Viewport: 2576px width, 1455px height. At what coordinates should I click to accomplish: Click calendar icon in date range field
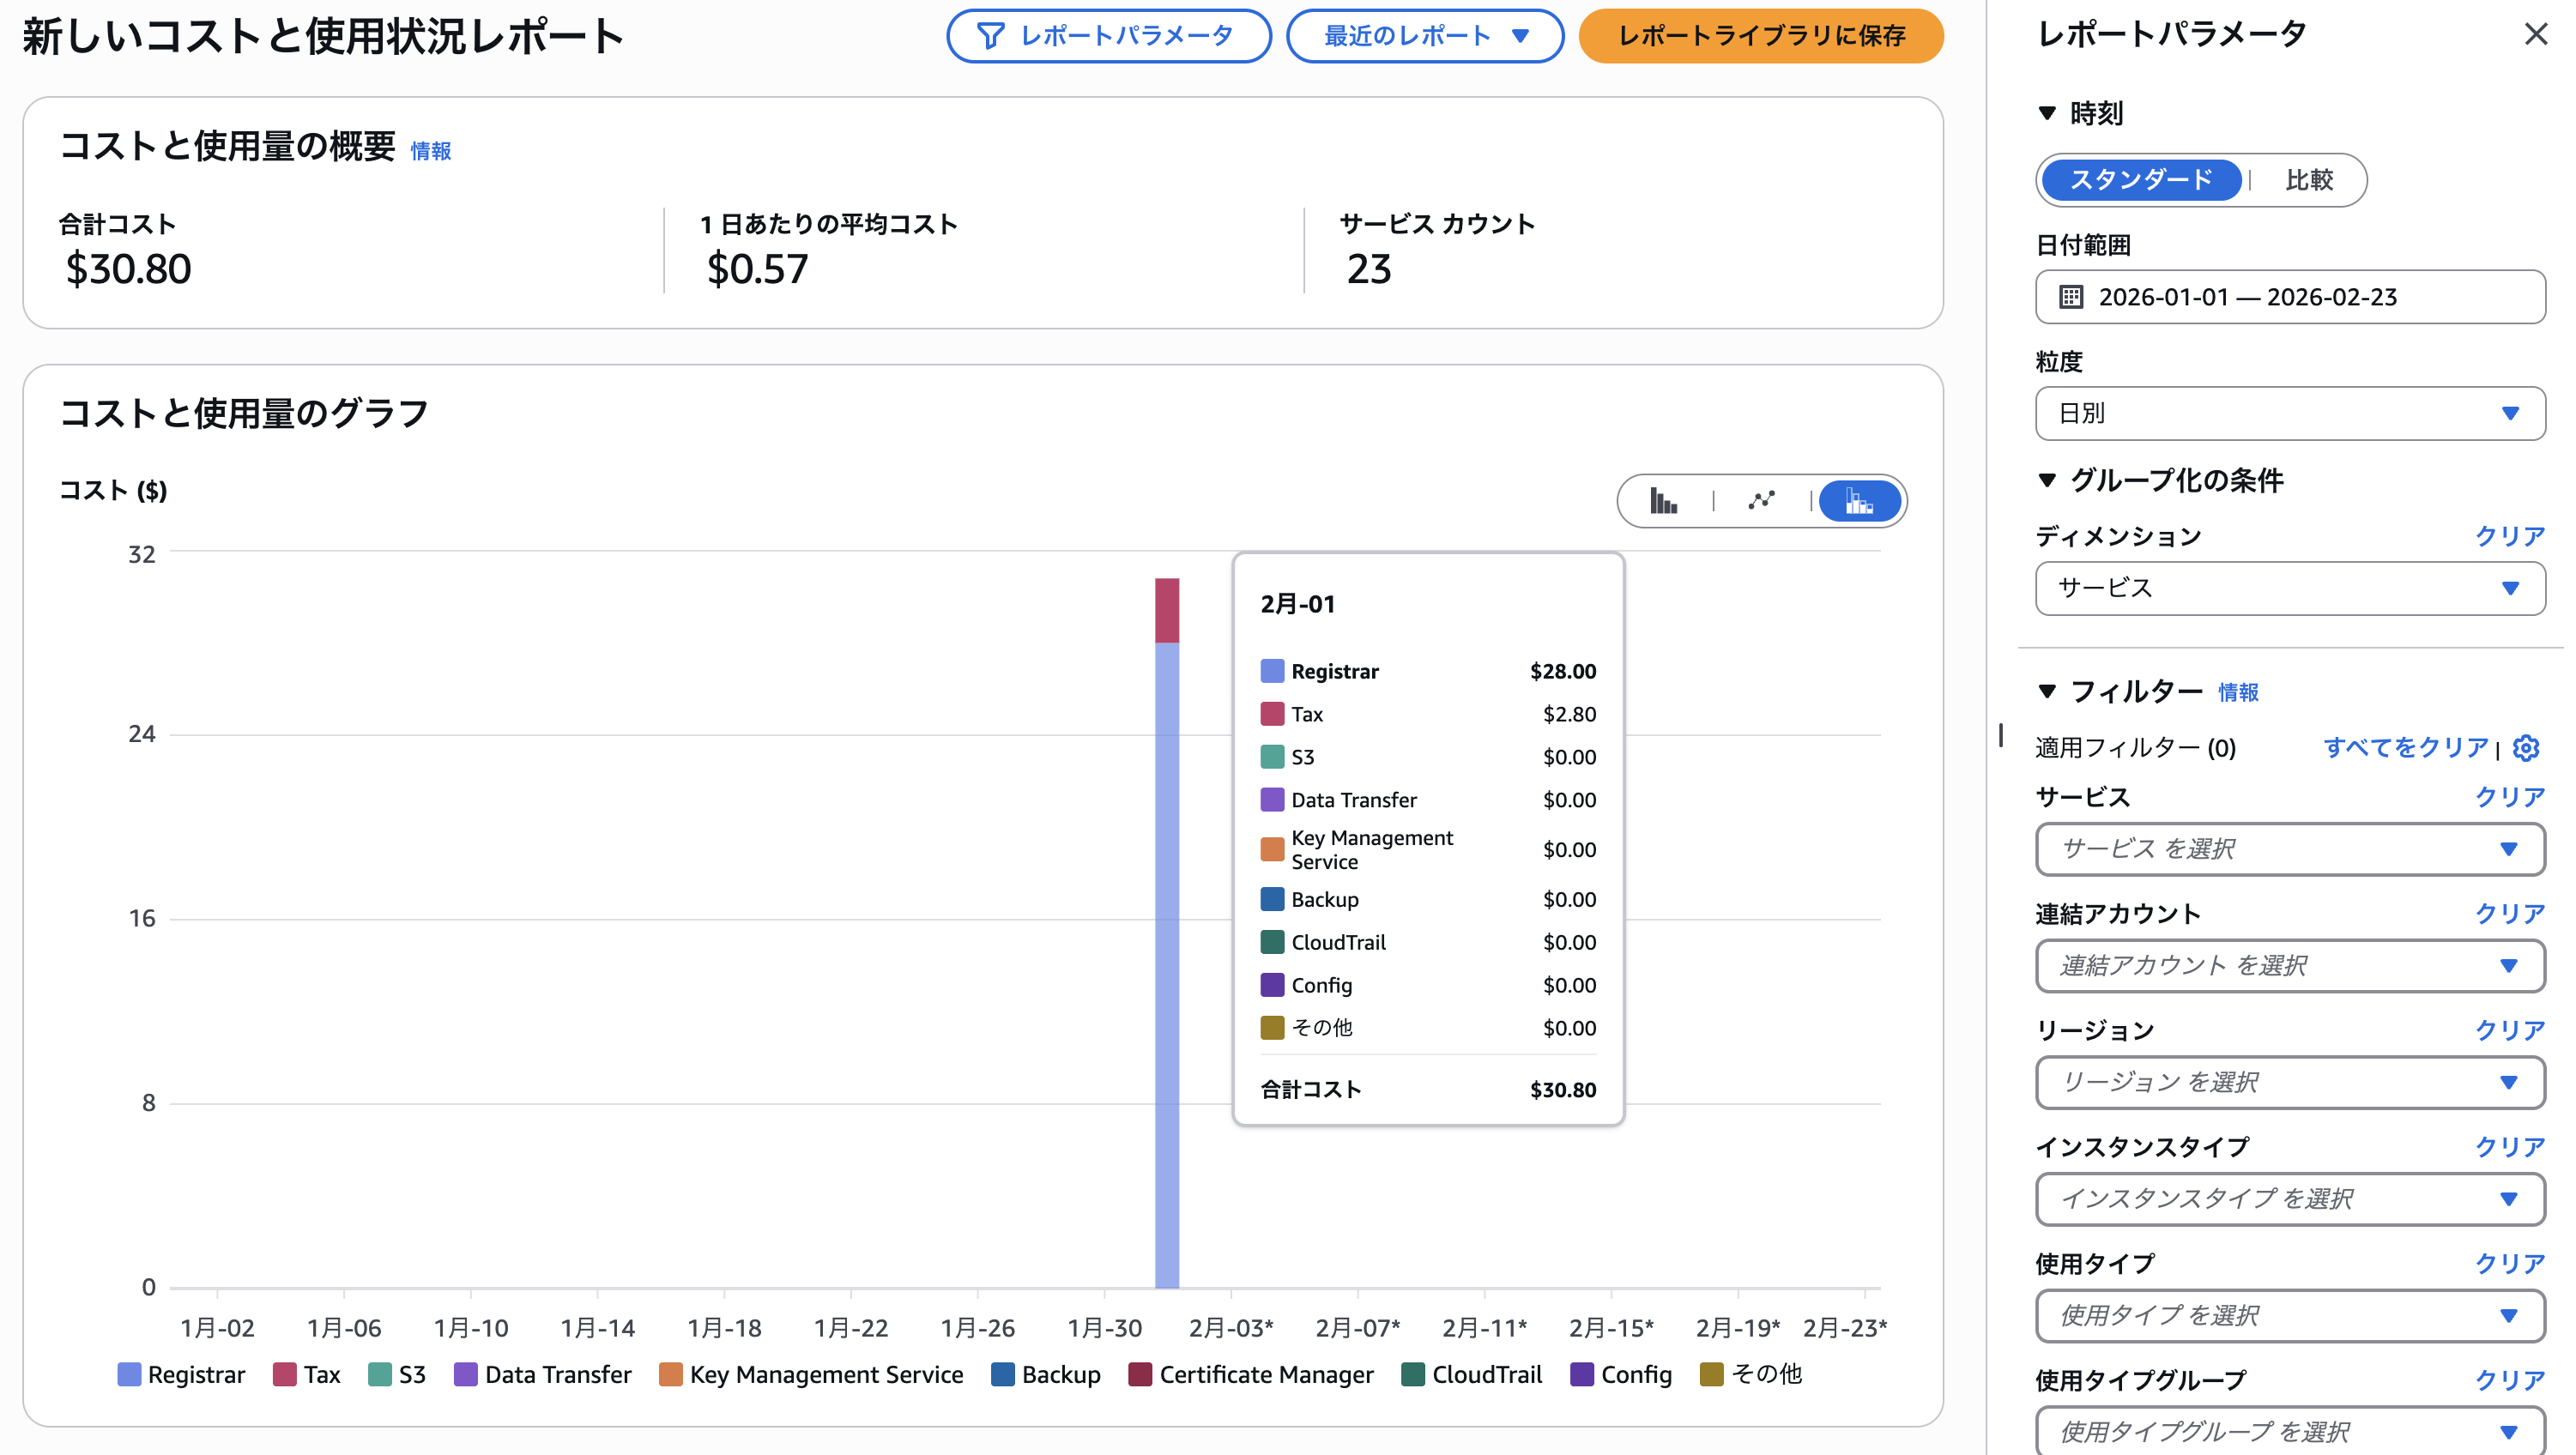[2071, 297]
